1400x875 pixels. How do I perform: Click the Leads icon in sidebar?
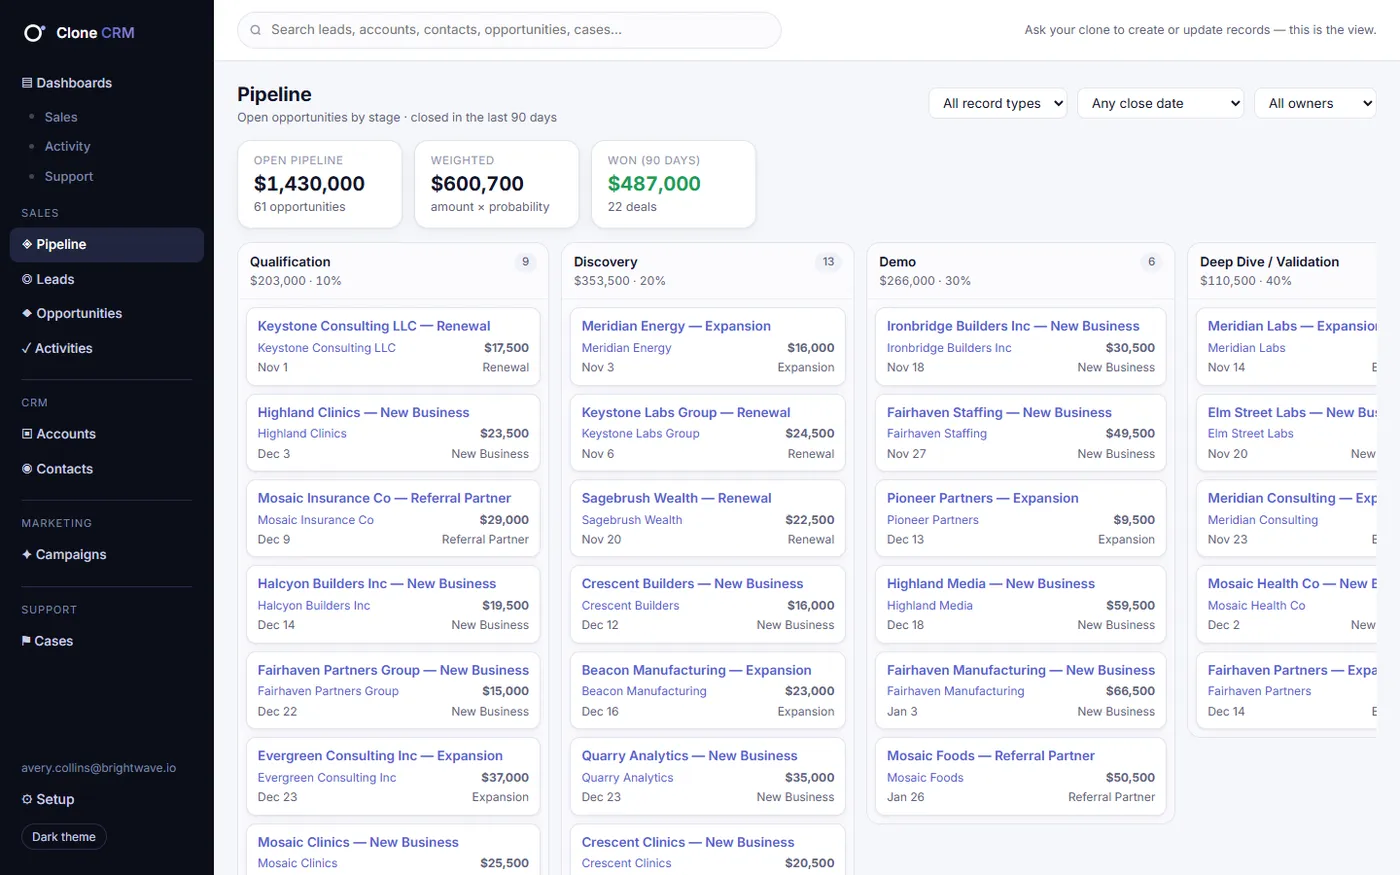click(27, 279)
